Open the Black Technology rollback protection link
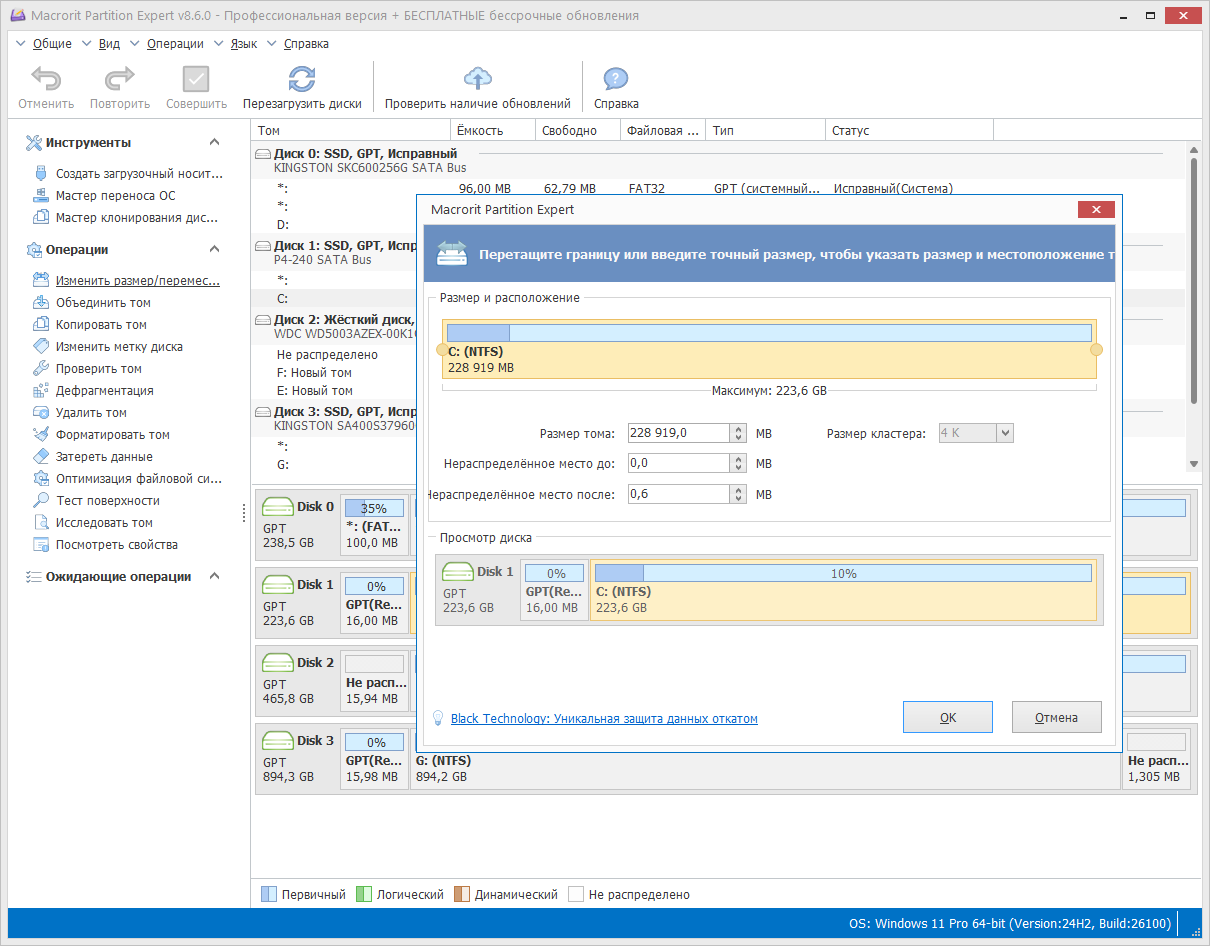The height and width of the screenshot is (946, 1210). (604, 719)
